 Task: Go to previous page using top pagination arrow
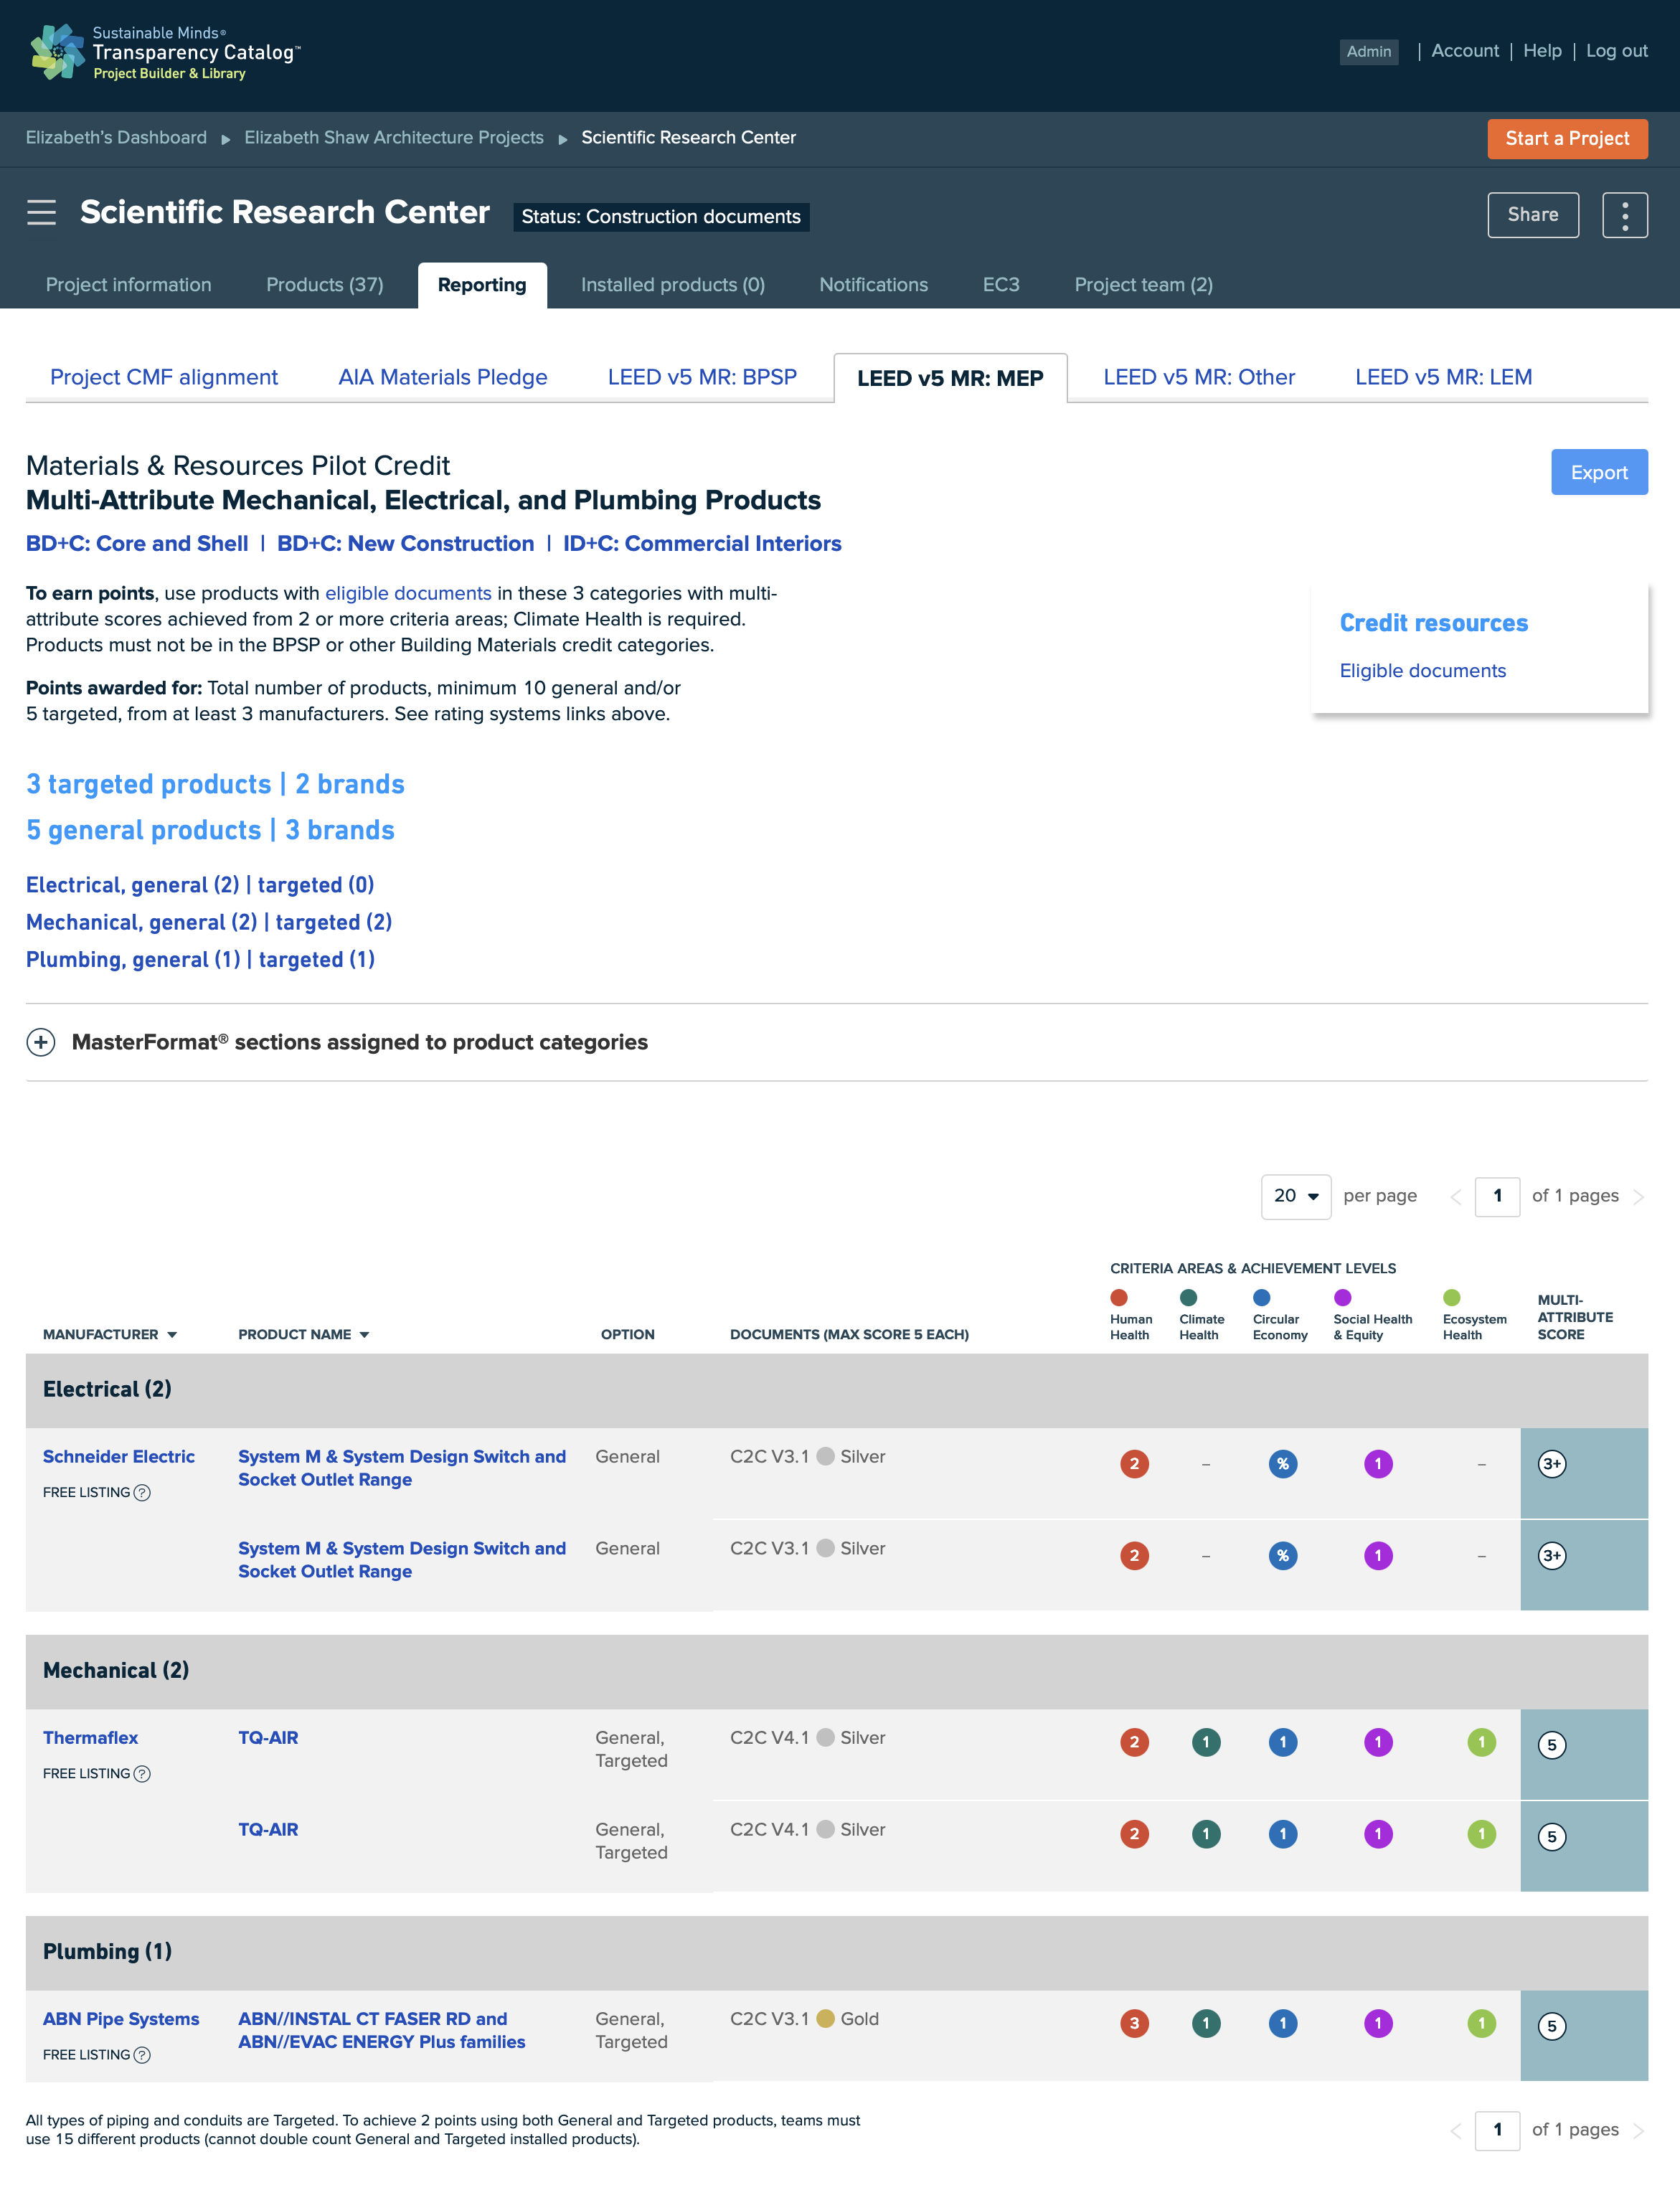(1456, 1196)
